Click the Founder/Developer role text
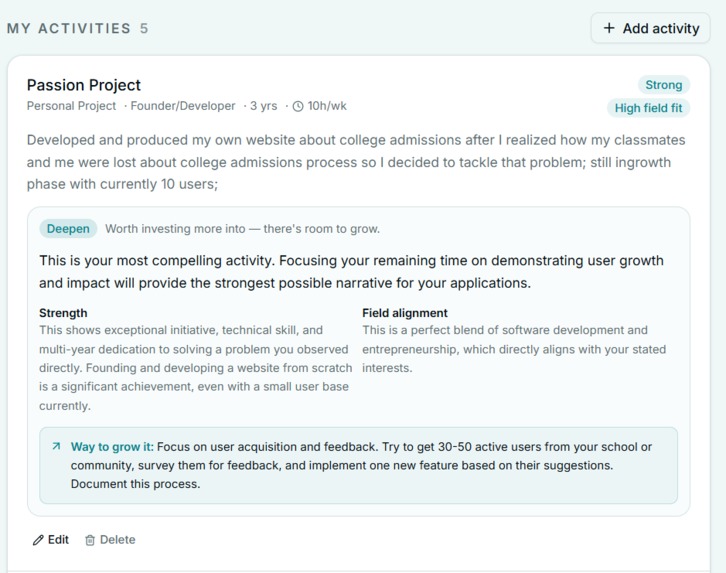 pos(183,106)
